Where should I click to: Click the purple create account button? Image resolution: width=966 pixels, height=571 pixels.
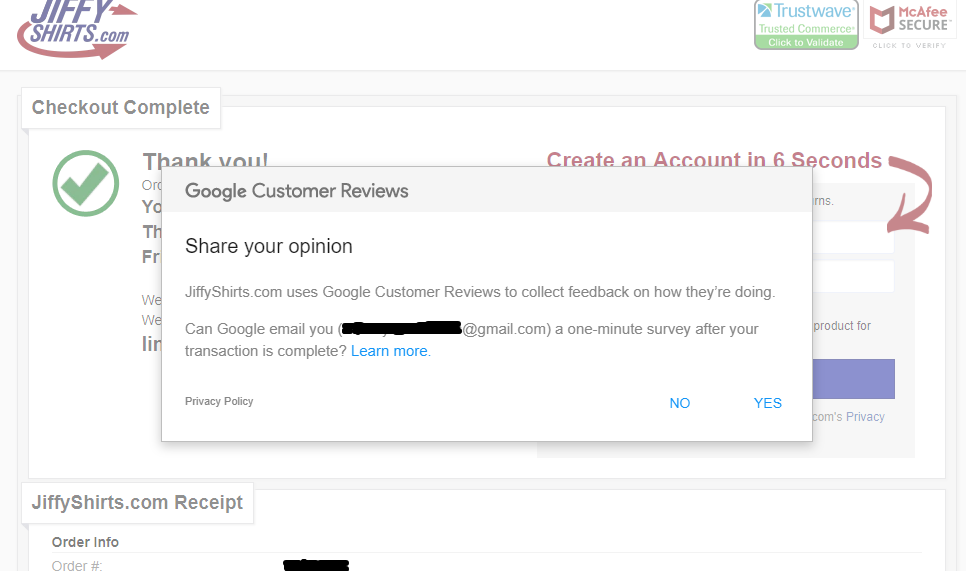[853, 379]
